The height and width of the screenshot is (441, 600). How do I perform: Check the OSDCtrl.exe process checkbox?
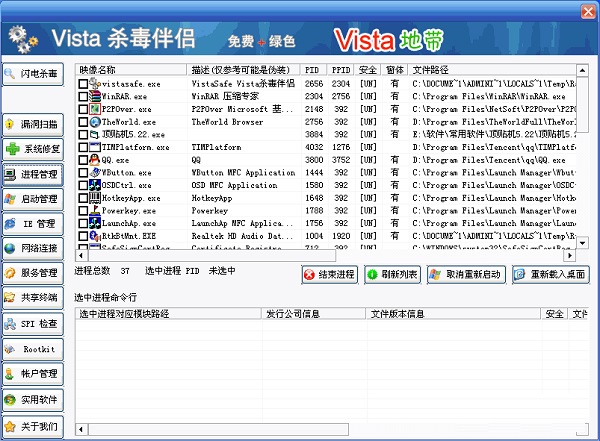pos(83,185)
